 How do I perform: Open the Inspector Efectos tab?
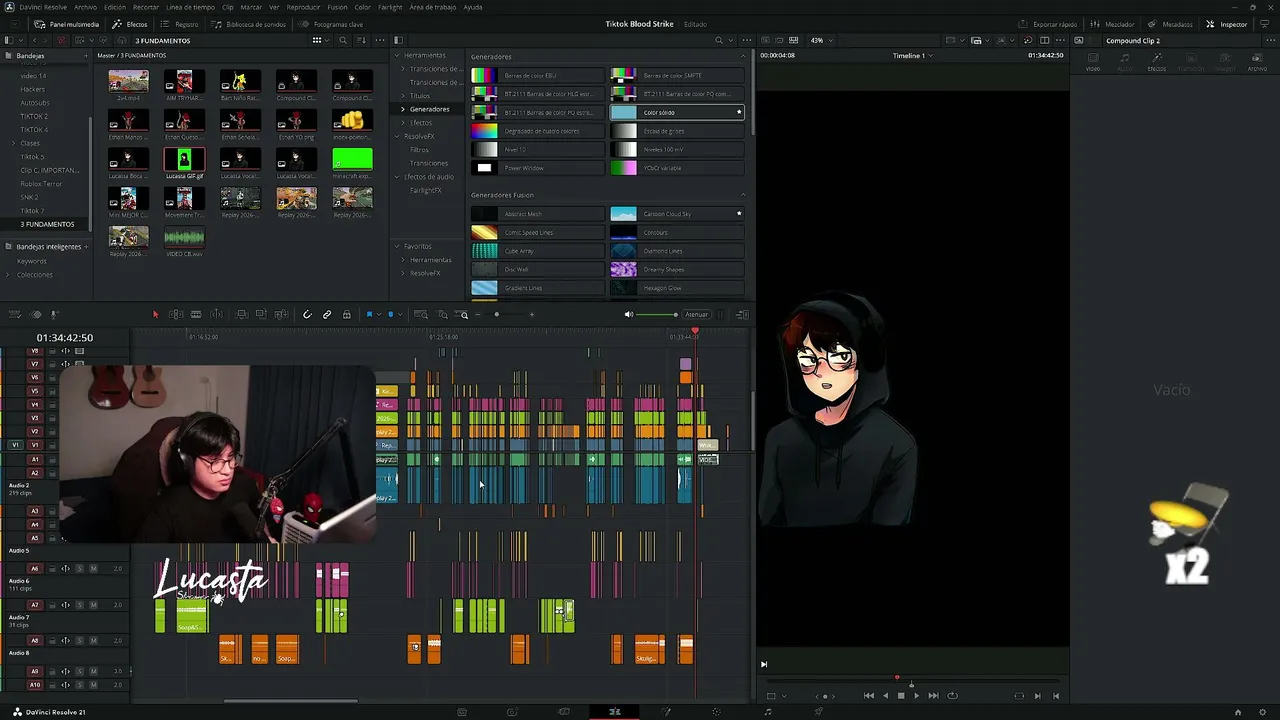[x=1157, y=61]
